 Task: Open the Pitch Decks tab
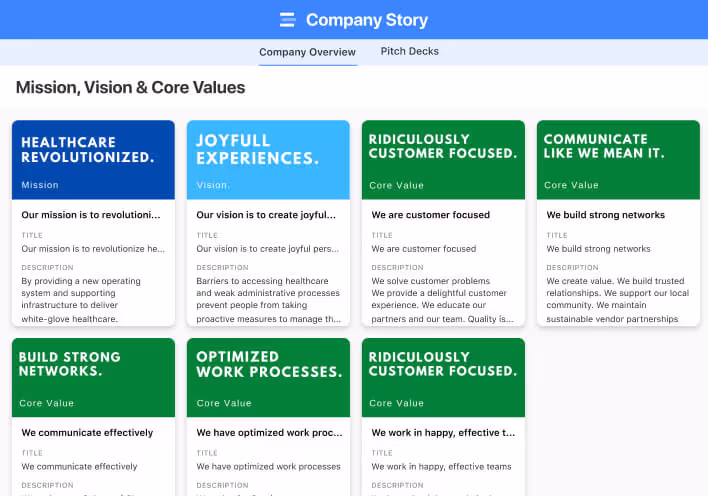coord(409,51)
